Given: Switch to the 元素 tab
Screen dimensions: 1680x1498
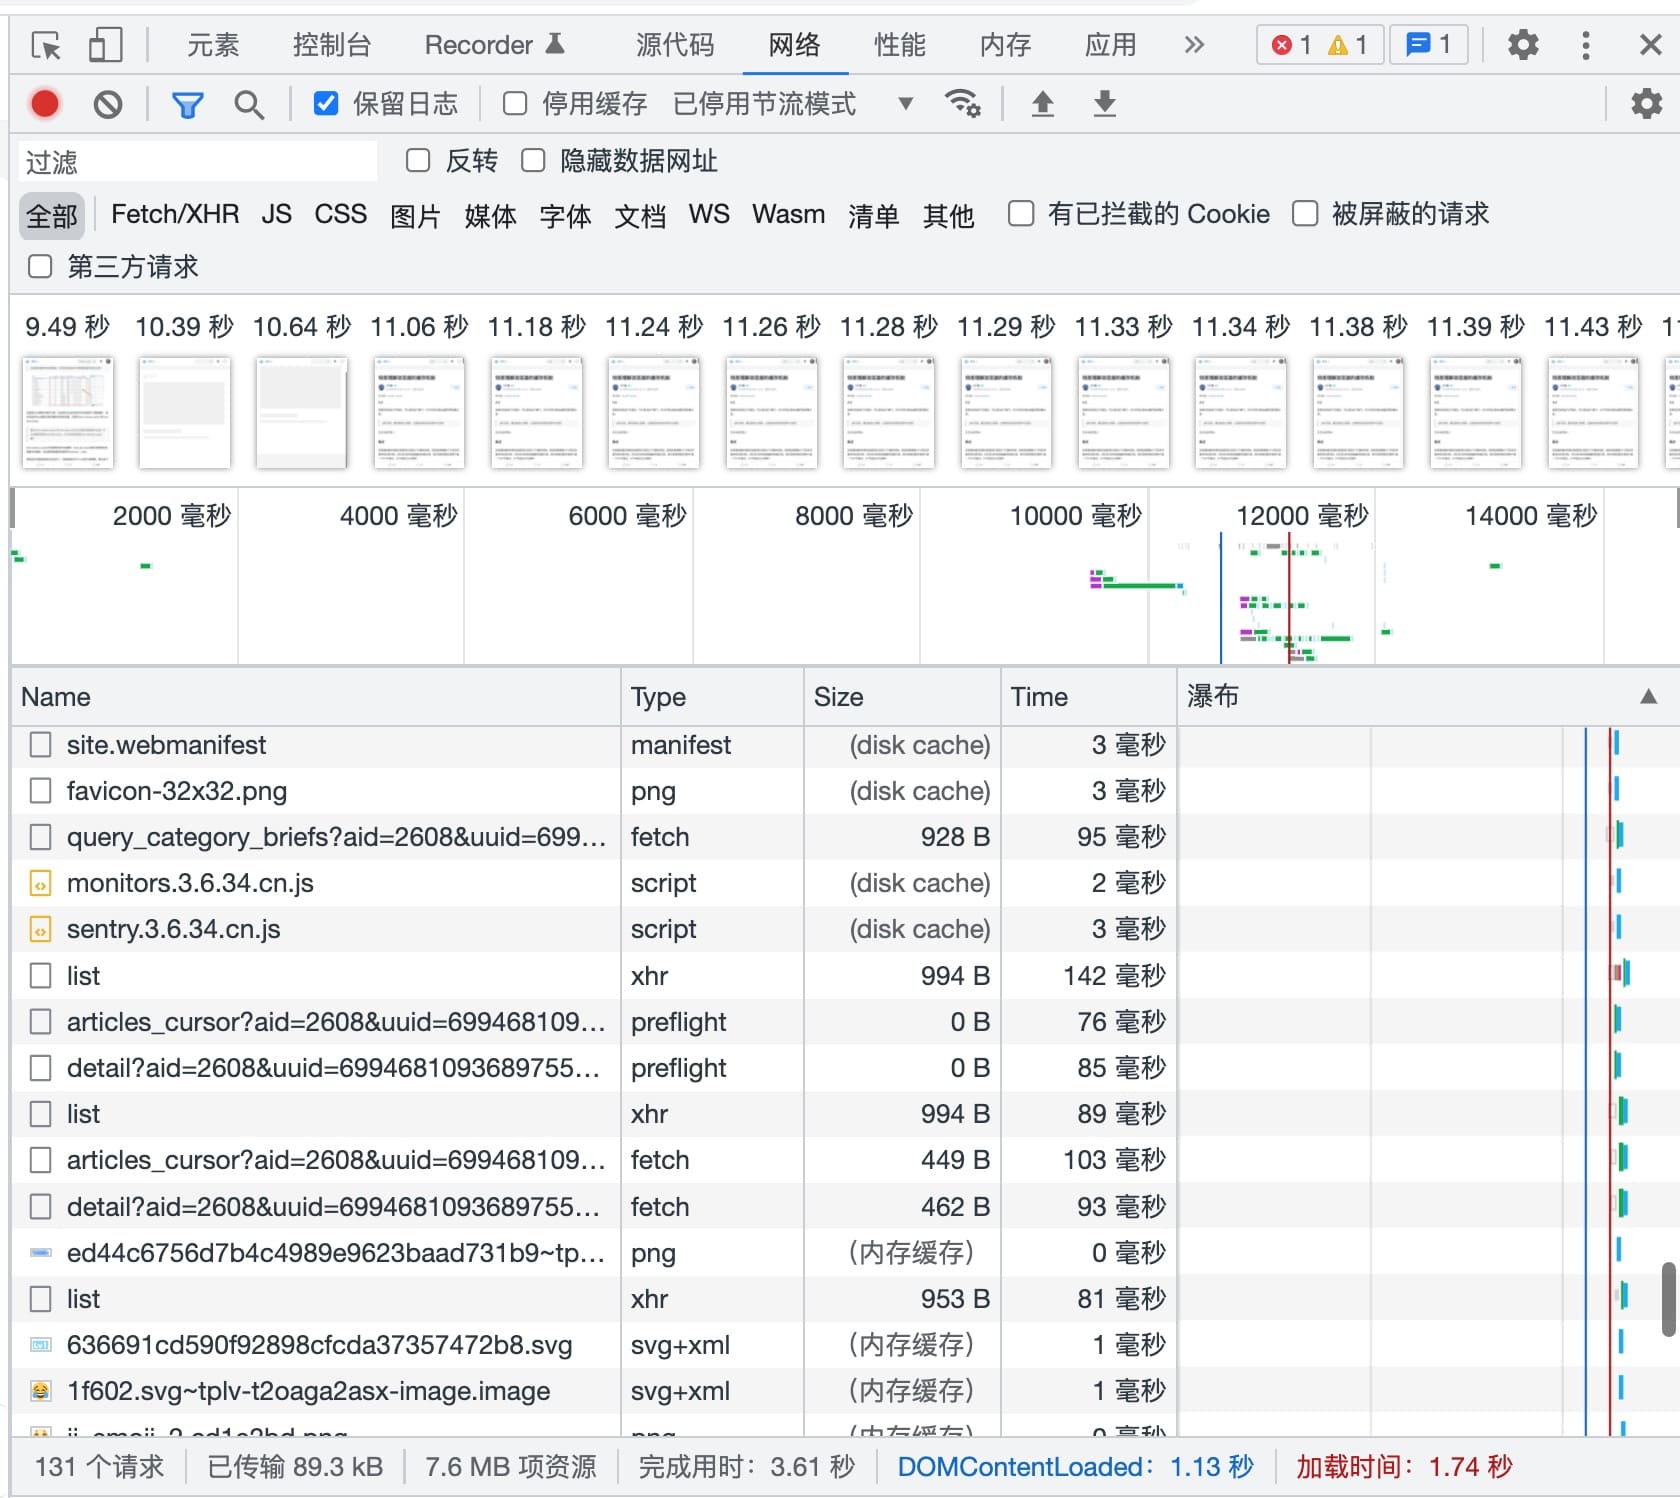Looking at the screenshot, I should point(212,45).
